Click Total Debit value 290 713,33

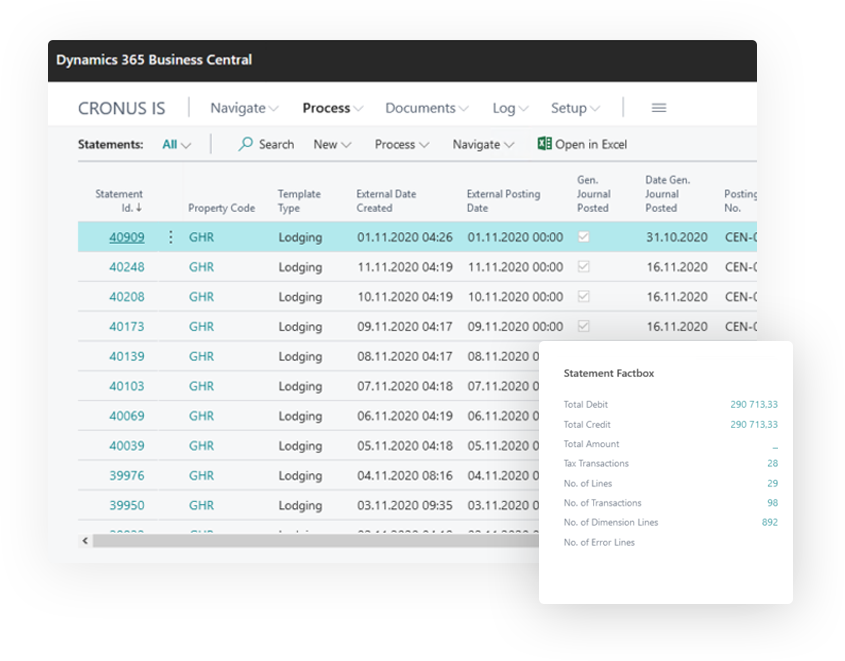click(x=754, y=404)
